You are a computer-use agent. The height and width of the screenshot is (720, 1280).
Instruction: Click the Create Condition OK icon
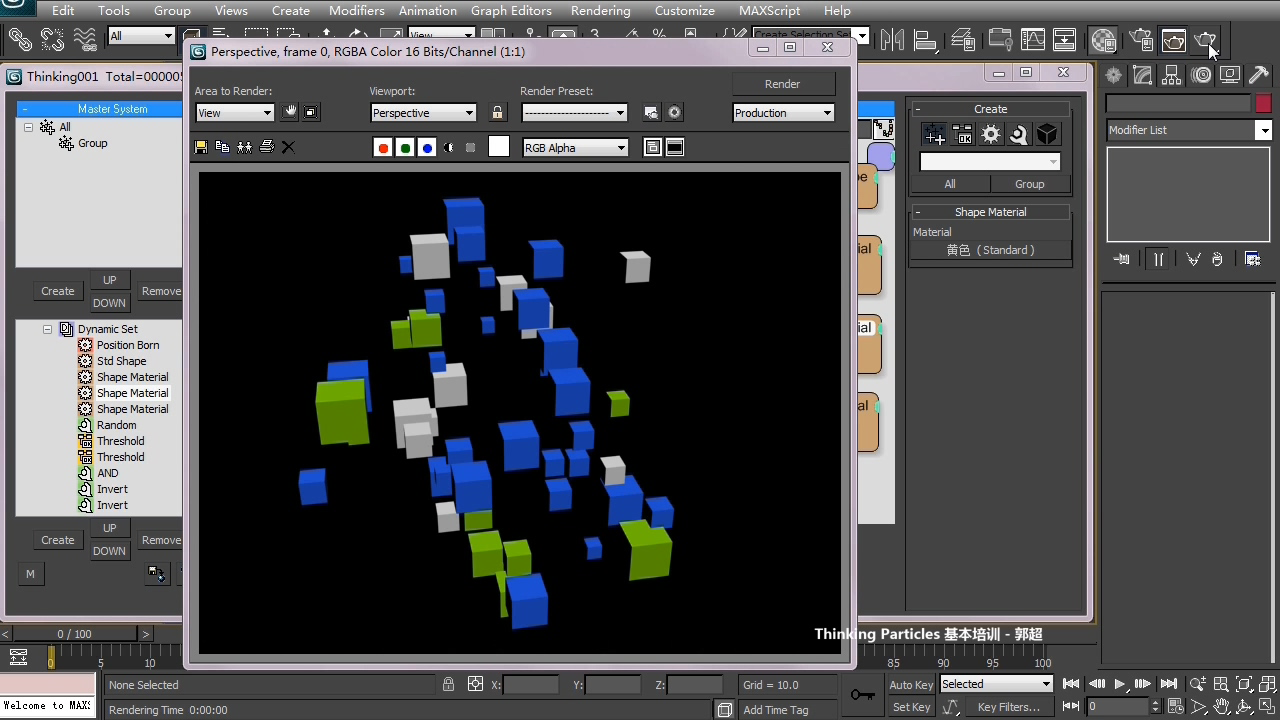[x=963, y=135]
